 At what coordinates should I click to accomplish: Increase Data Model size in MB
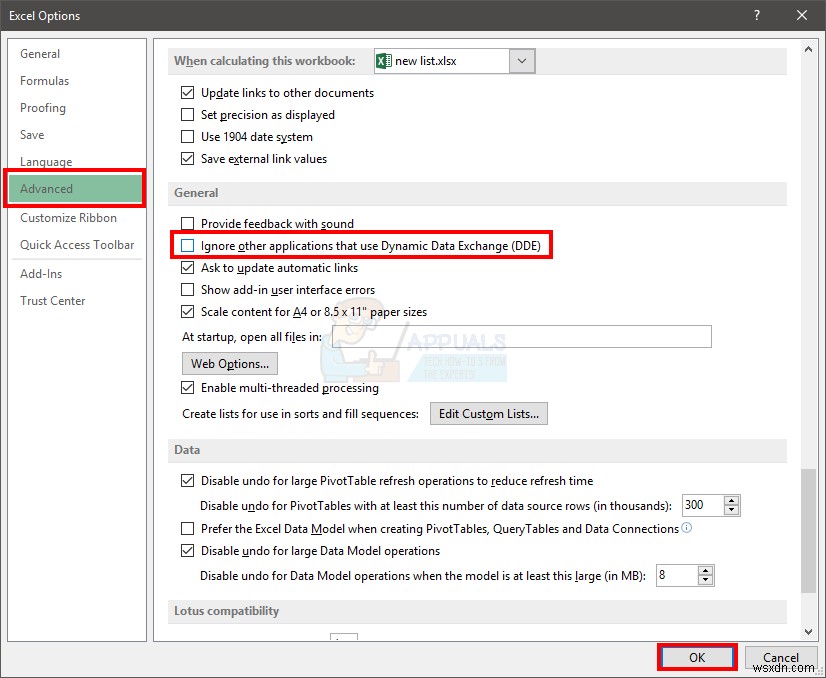pos(705,571)
